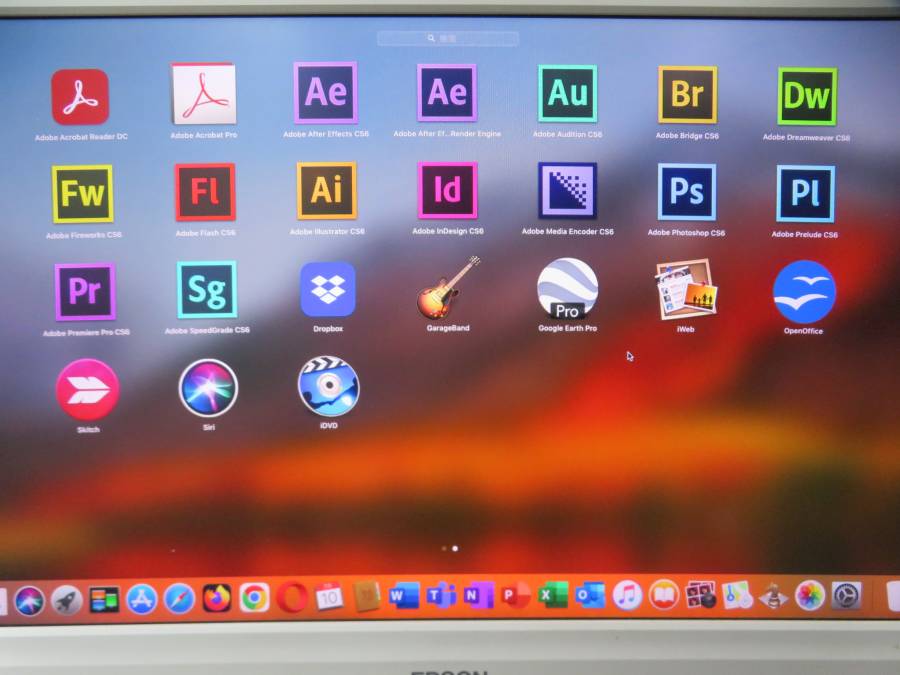This screenshot has width=900, height=675.
Task: Launch the iDVD app
Action: tap(329, 386)
